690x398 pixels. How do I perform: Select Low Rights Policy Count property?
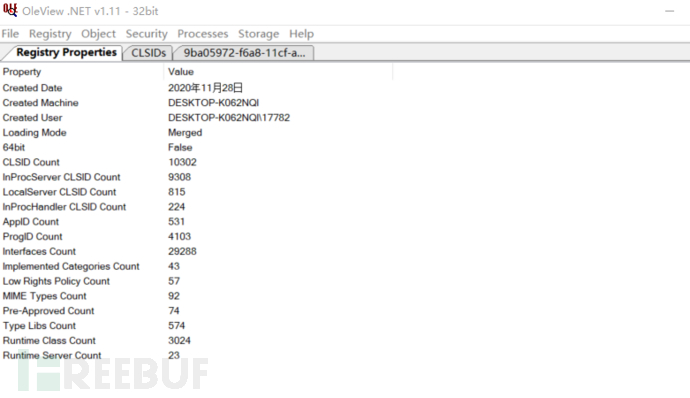pyautogui.click(x=56, y=281)
